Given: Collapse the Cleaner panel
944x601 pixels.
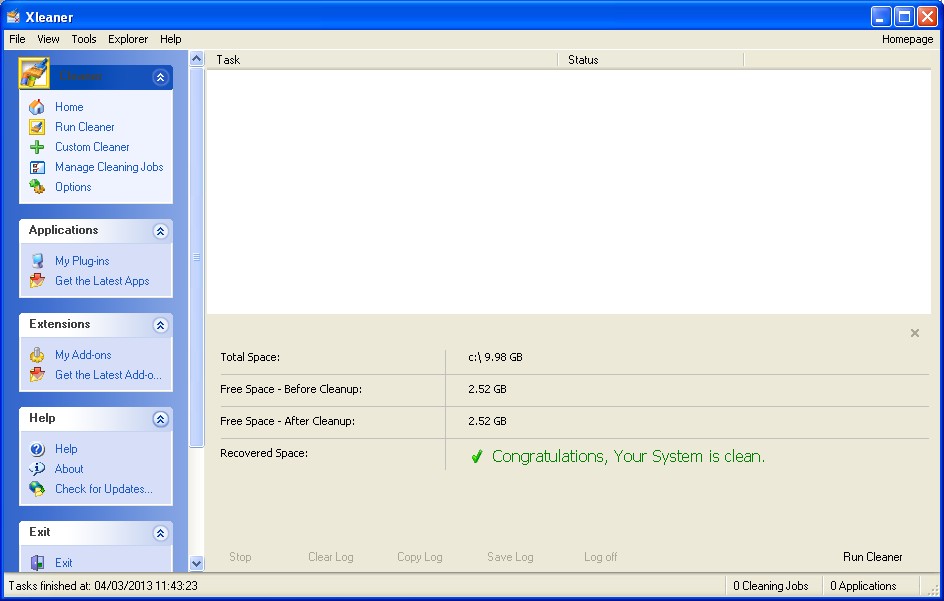Looking at the screenshot, I should coord(160,77).
